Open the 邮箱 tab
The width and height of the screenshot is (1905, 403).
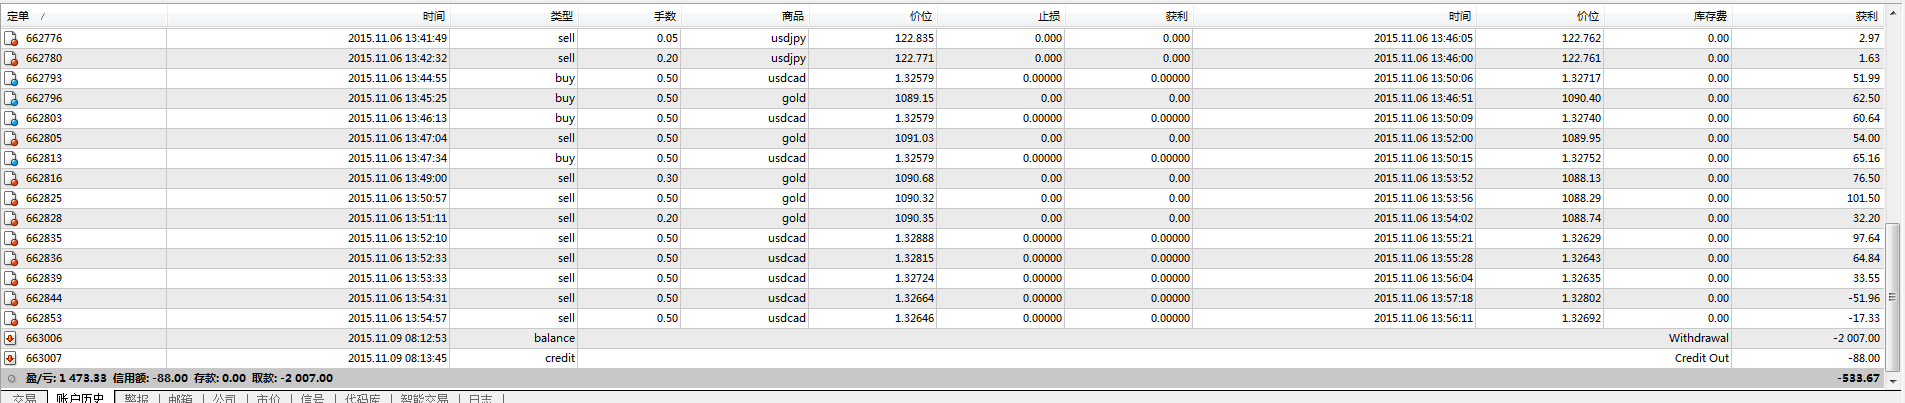(x=180, y=398)
